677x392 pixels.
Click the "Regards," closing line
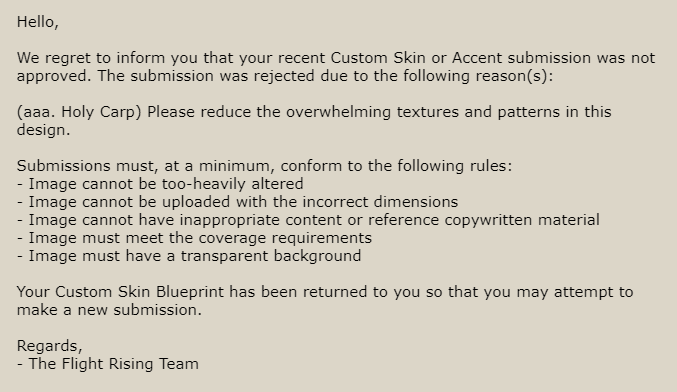[x=50, y=346]
